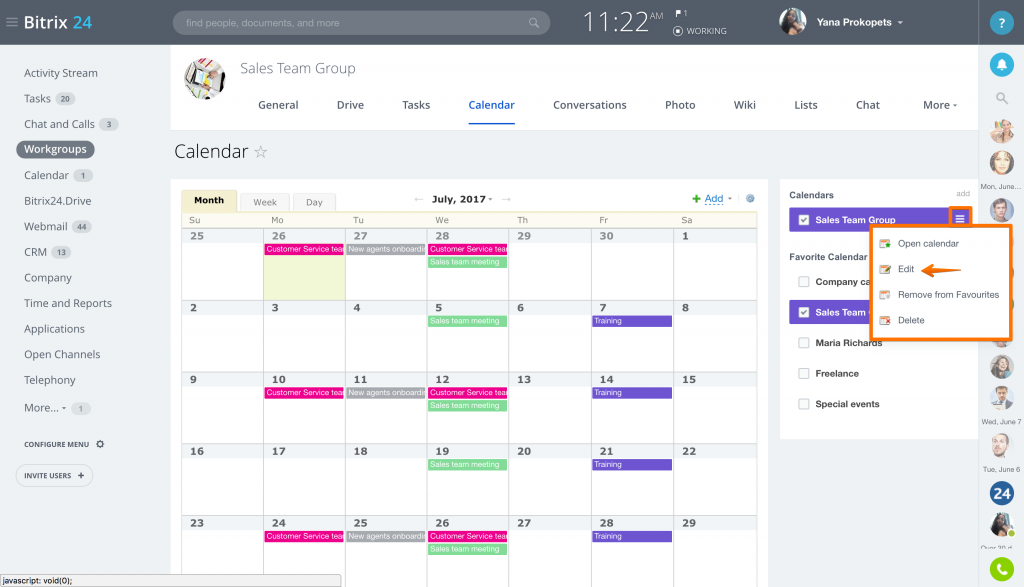Click the flag counter icon near clock
Image resolution: width=1024 pixels, height=587 pixels.
click(680, 13)
